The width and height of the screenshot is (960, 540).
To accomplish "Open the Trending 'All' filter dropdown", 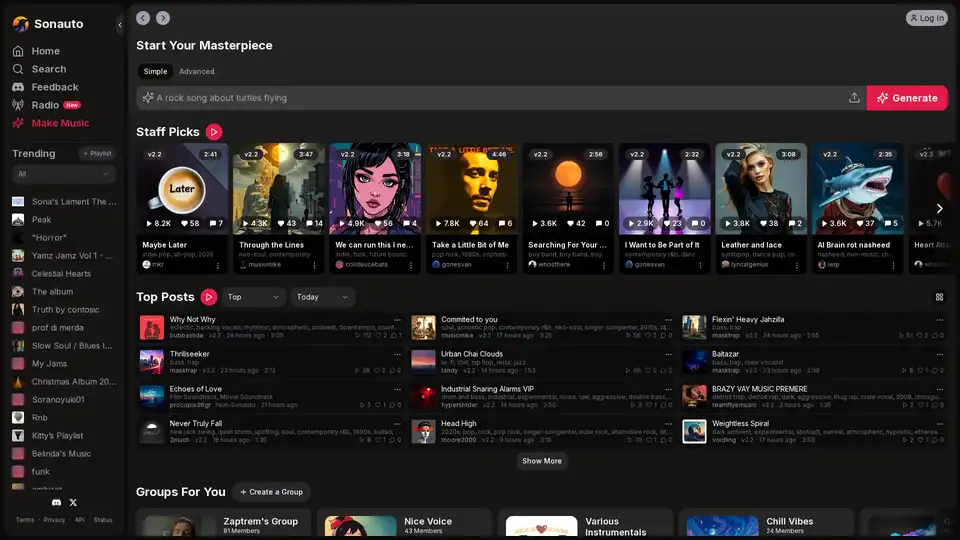I will pyautogui.click(x=62, y=174).
